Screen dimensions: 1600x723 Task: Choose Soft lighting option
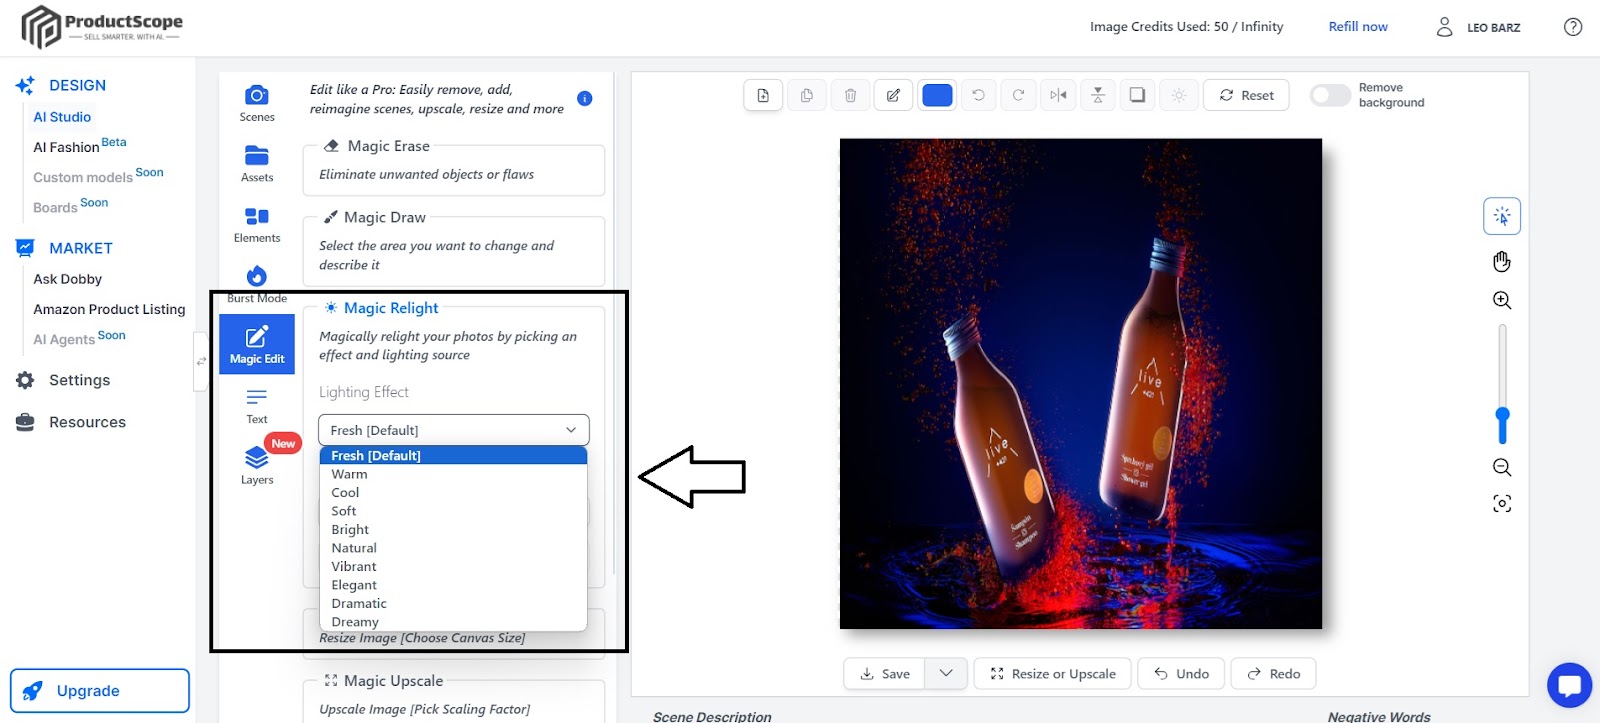click(453, 511)
